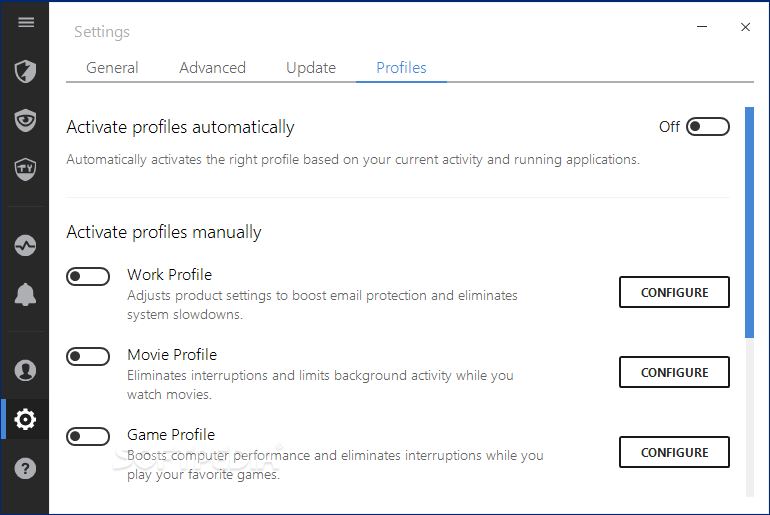The width and height of the screenshot is (770, 515).
Task: Select the Settings gear icon
Action: pyautogui.click(x=25, y=419)
